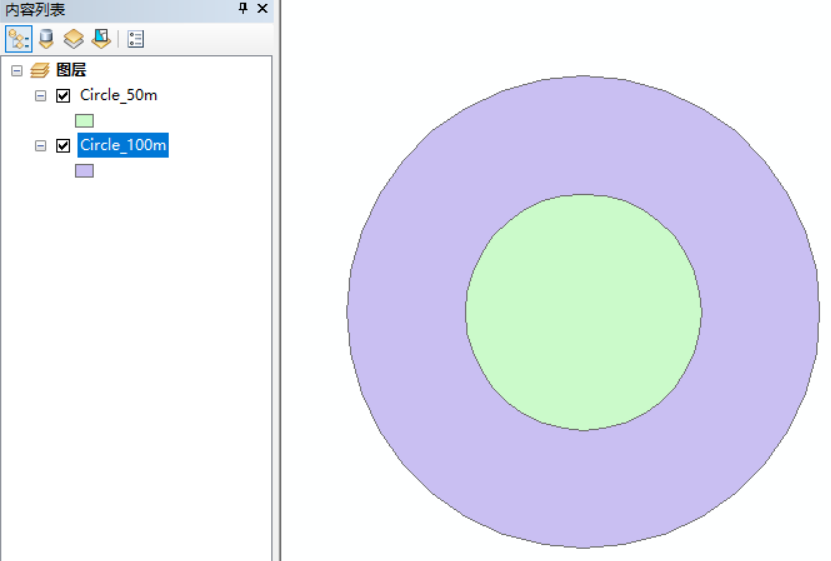Collapse the Circle_100m layer legend
831x561 pixels.
(40, 145)
